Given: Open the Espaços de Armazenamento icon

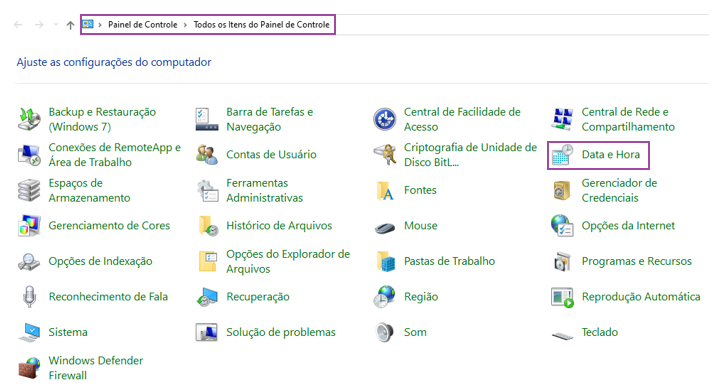Looking at the screenshot, I should 30,190.
